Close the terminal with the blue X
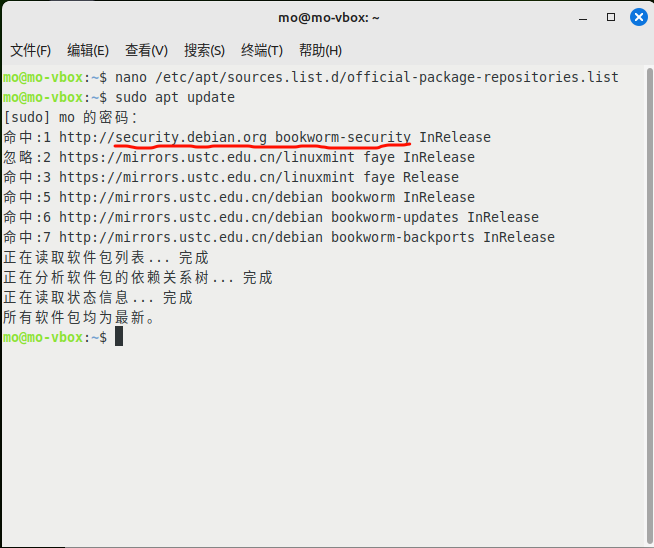Screen dimensions: 654x548 (x=639, y=17)
